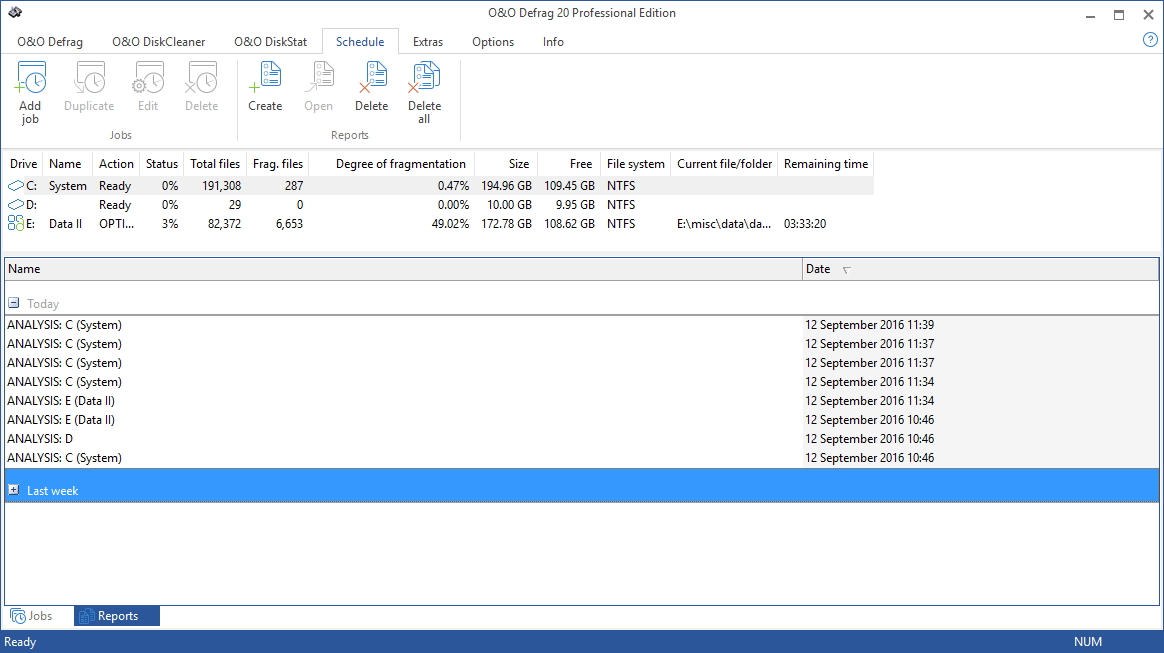Image resolution: width=1164 pixels, height=653 pixels.
Task: Select the C: drive icon
Action: coord(16,186)
